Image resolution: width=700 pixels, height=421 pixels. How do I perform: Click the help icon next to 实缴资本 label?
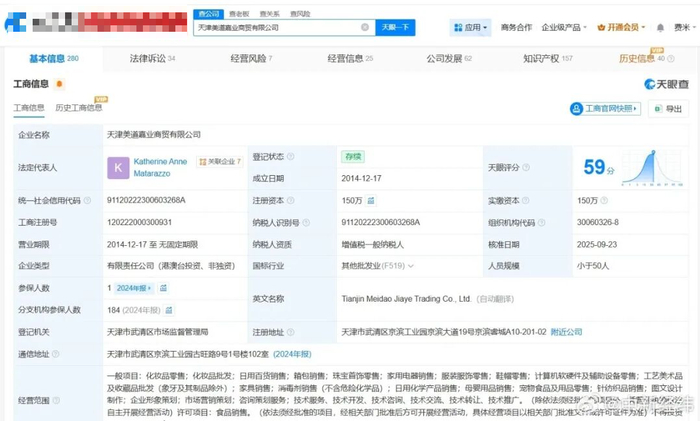525,200
